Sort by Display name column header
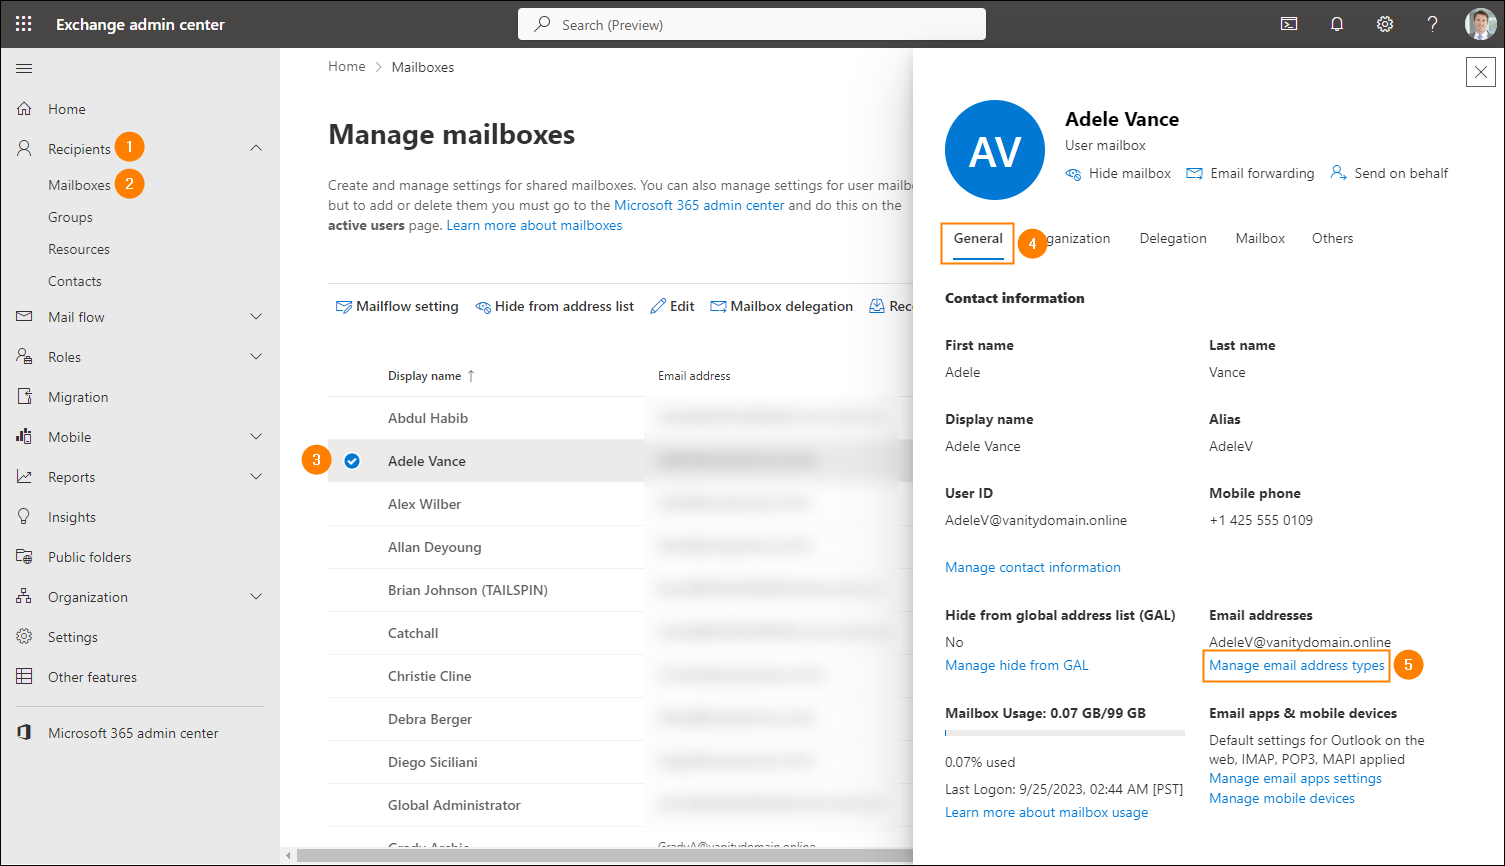Screen dimensions: 1505x866 (431, 376)
